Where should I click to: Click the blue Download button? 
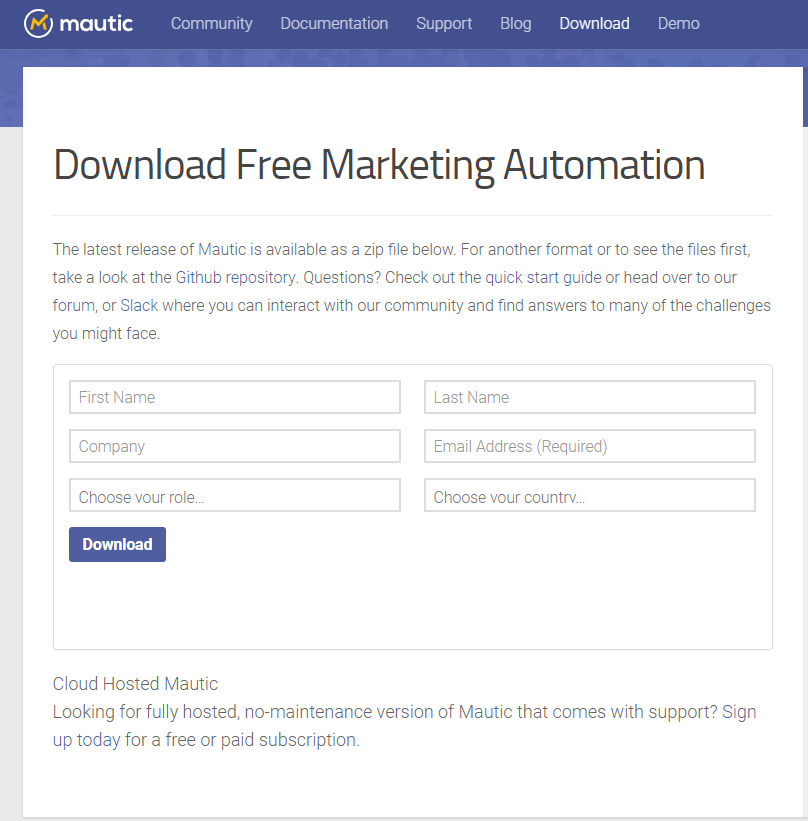[x=117, y=545]
